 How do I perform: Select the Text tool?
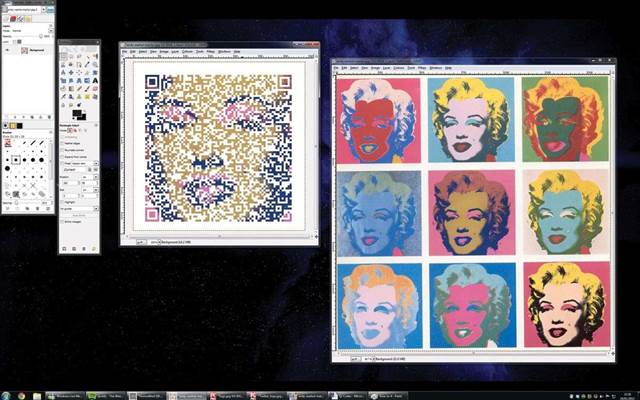(95, 80)
